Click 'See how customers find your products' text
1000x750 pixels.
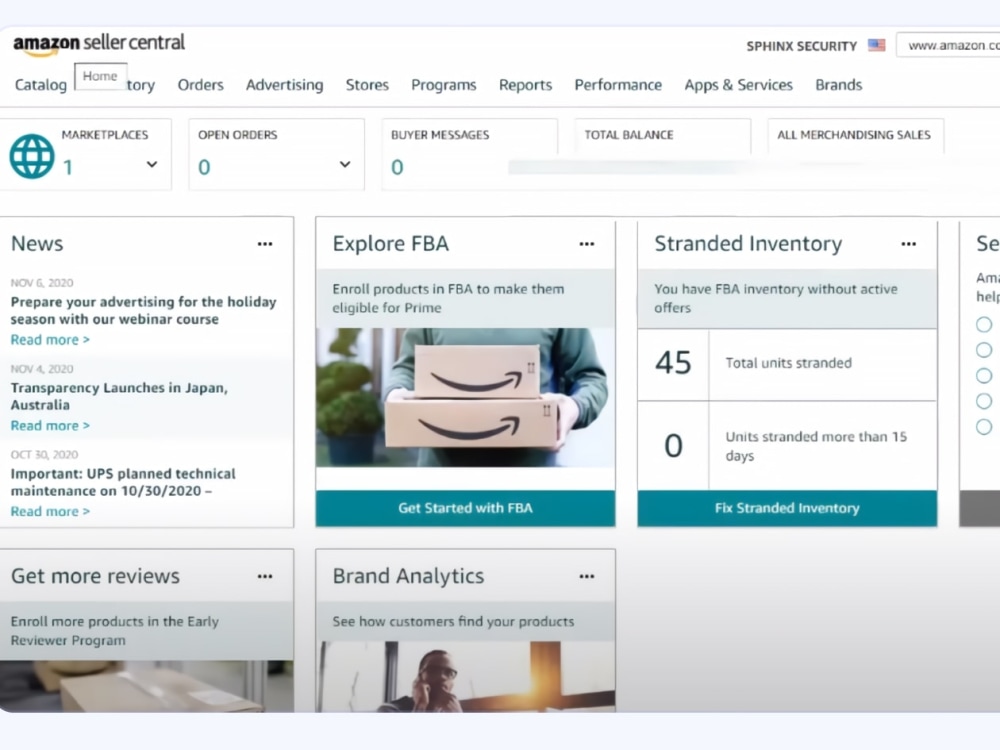pyautogui.click(x=453, y=621)
